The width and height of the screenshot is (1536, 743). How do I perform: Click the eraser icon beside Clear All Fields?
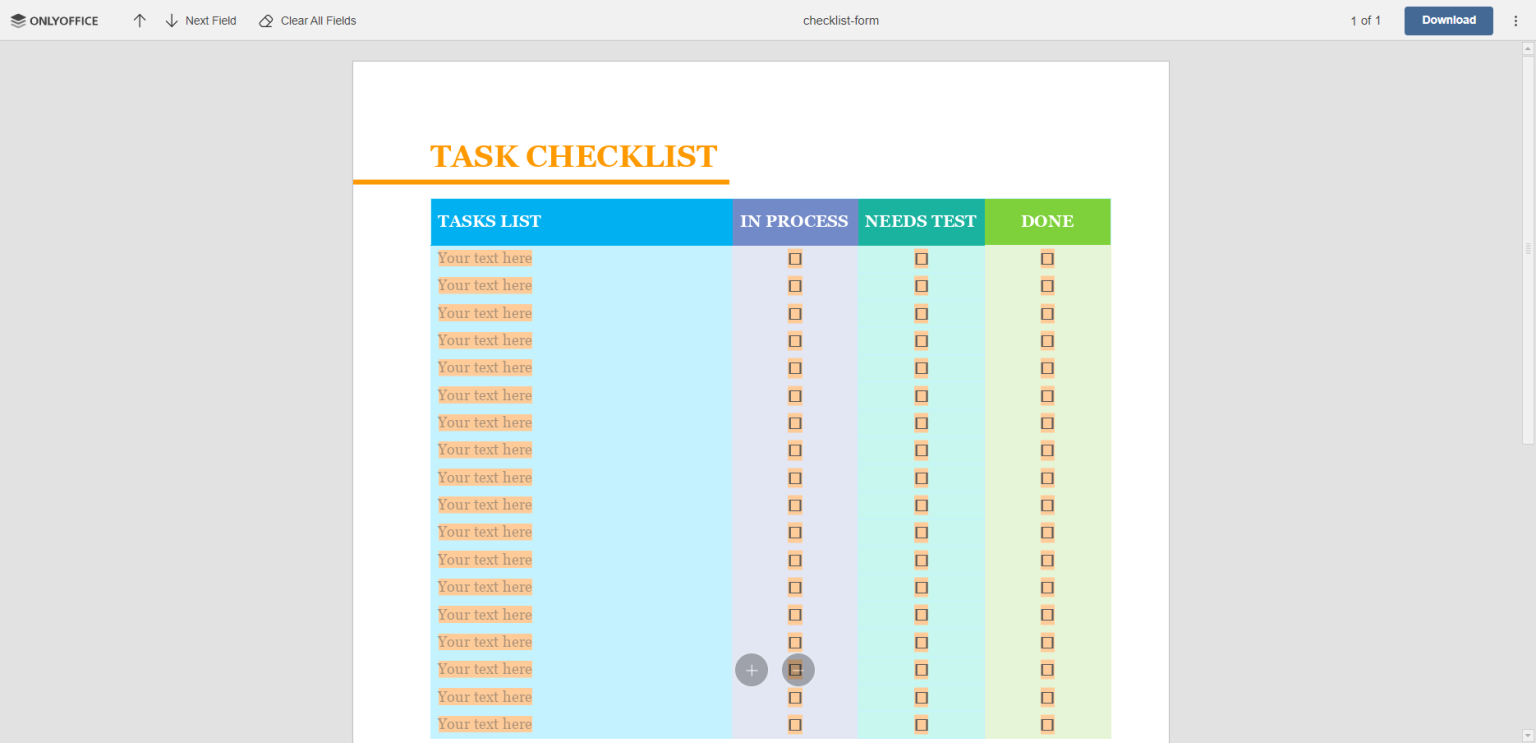pyautogui.click(x=266, y=19)
